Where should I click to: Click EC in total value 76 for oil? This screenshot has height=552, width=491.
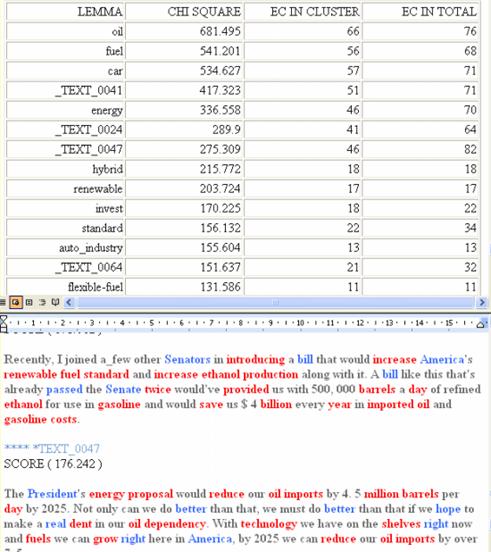[x=470, y=31]
